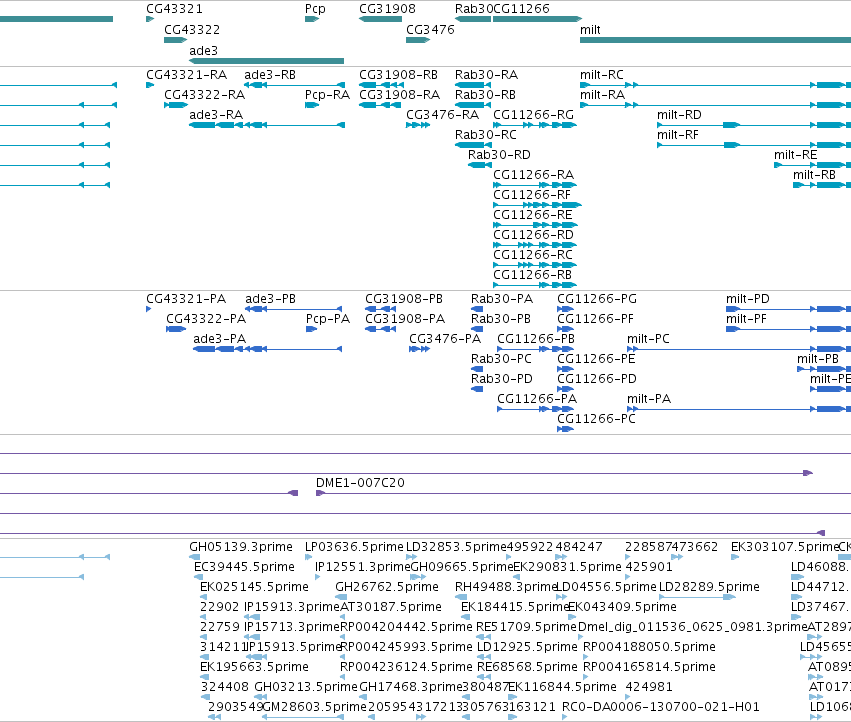Screen dimensions: 851x722
Task: Select transcript ade3-RB
Action: 295,85
